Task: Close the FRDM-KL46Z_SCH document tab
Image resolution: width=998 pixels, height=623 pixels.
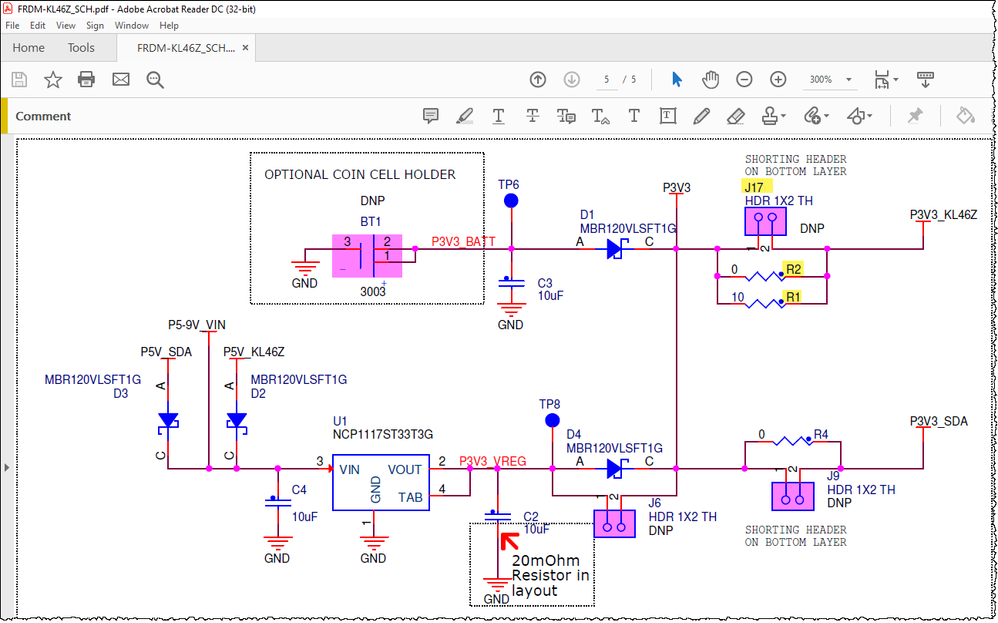Action: (x=245, y=48)
